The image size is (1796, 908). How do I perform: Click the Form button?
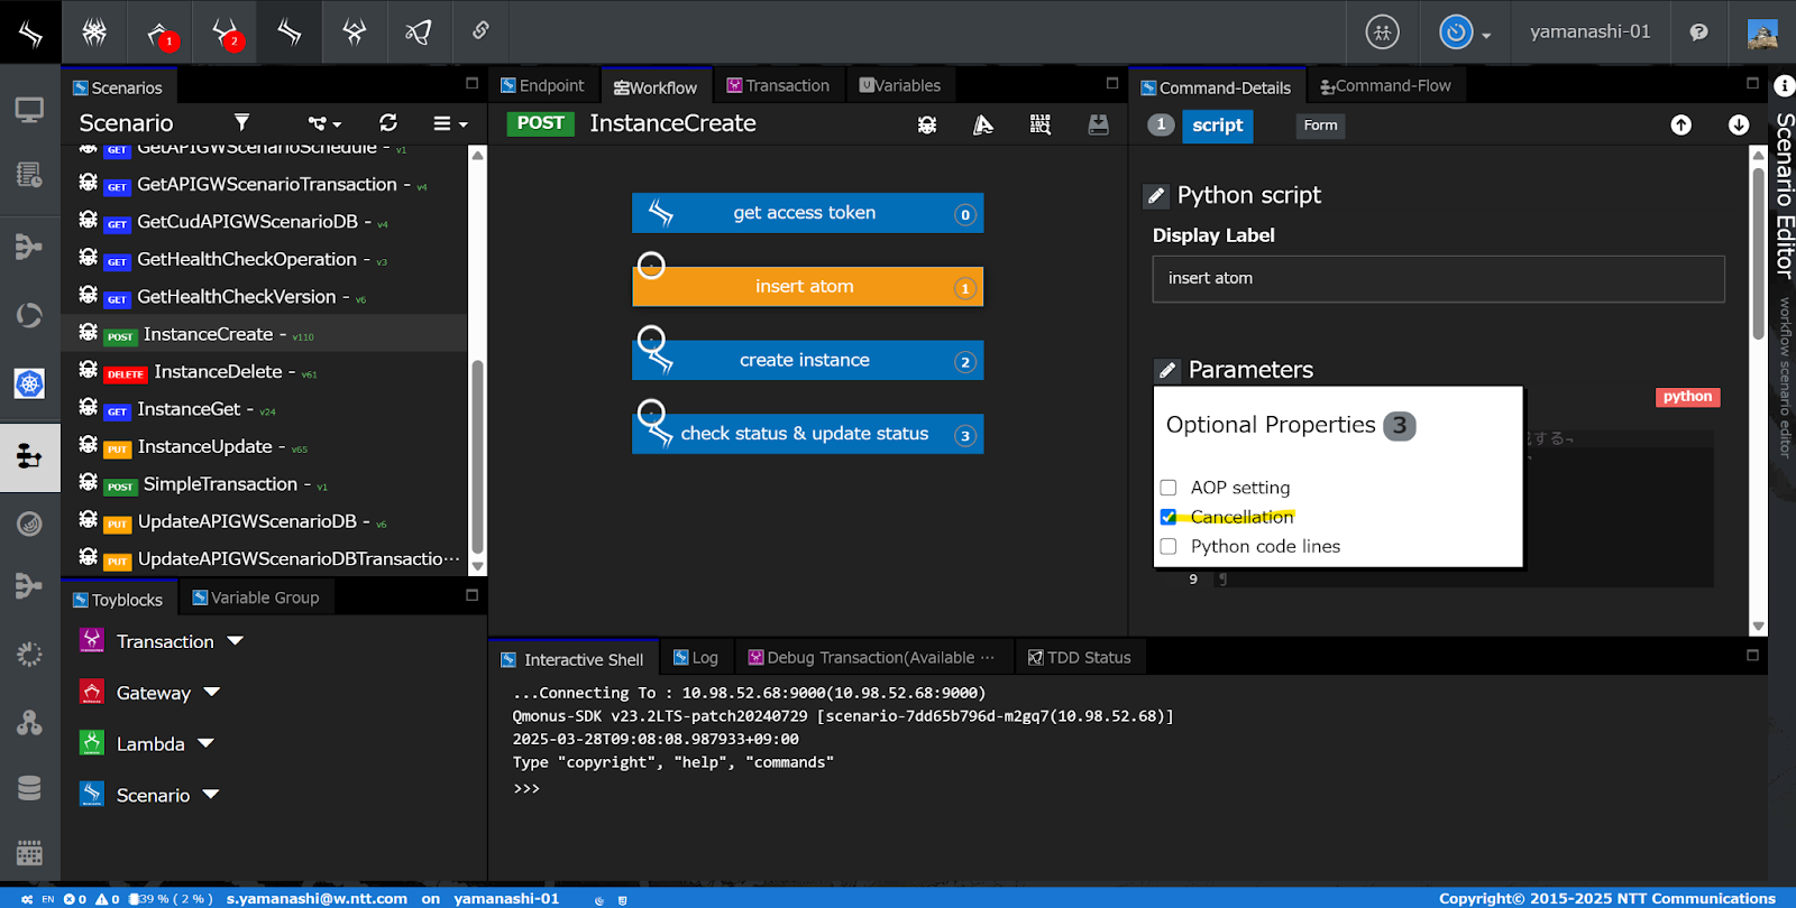pyautogui.click(x=1320, y=125)
